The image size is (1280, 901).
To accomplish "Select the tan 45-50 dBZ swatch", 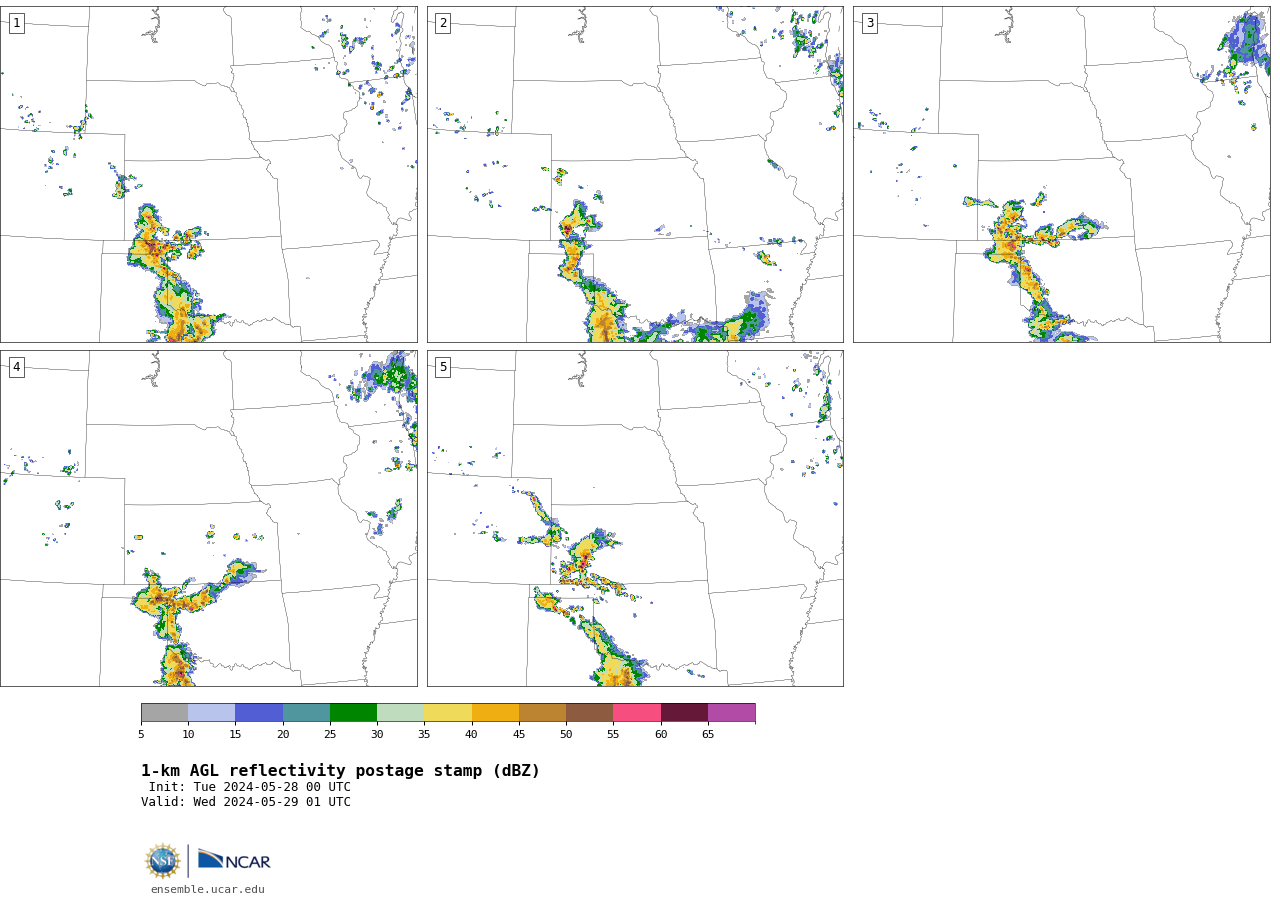I will coord(542,713).
